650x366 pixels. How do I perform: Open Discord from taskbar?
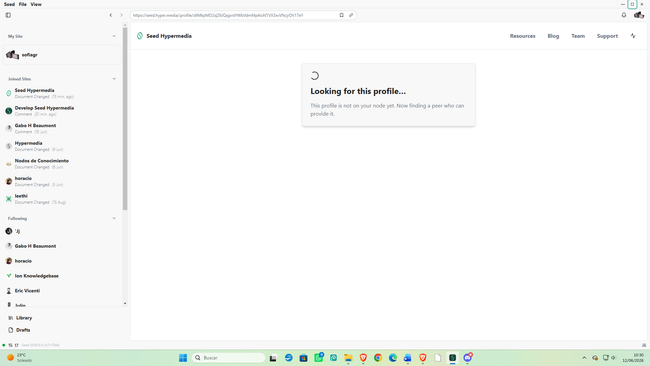(468, 358)
